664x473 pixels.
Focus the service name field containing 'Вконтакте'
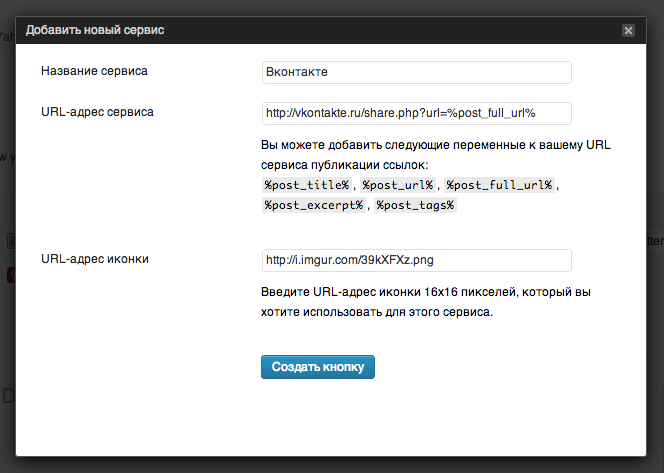[416, 72]
